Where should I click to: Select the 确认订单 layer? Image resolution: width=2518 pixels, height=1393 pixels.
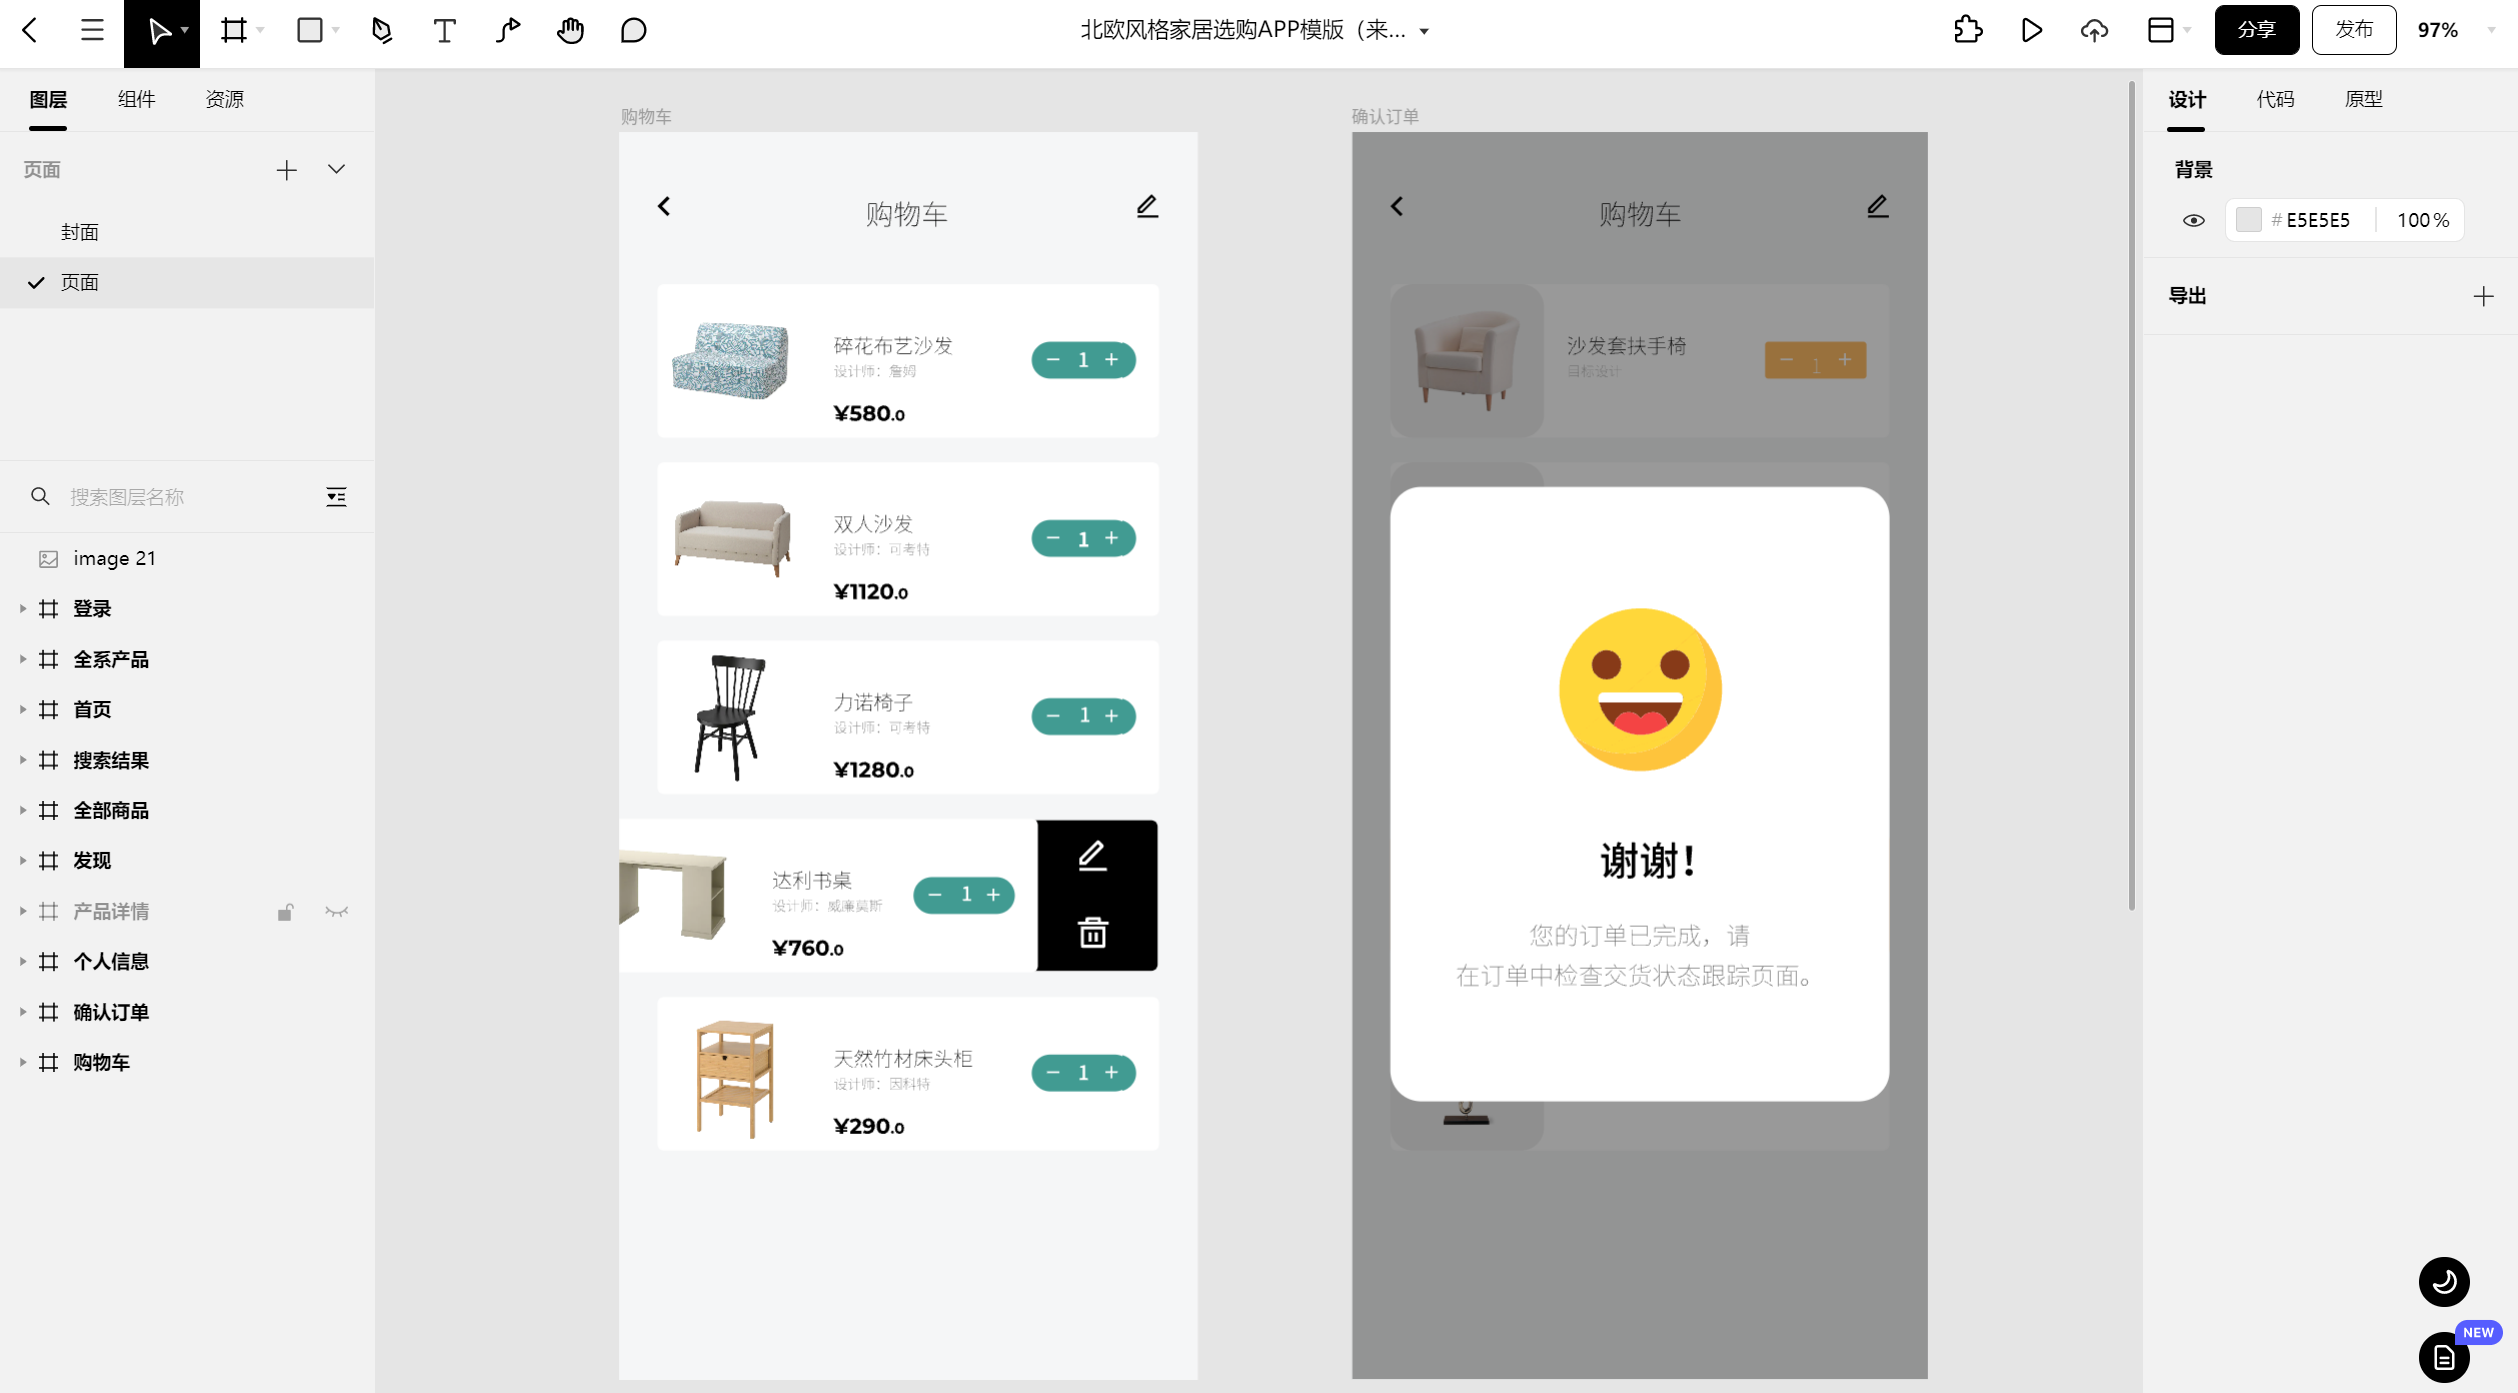point(187,1012)
